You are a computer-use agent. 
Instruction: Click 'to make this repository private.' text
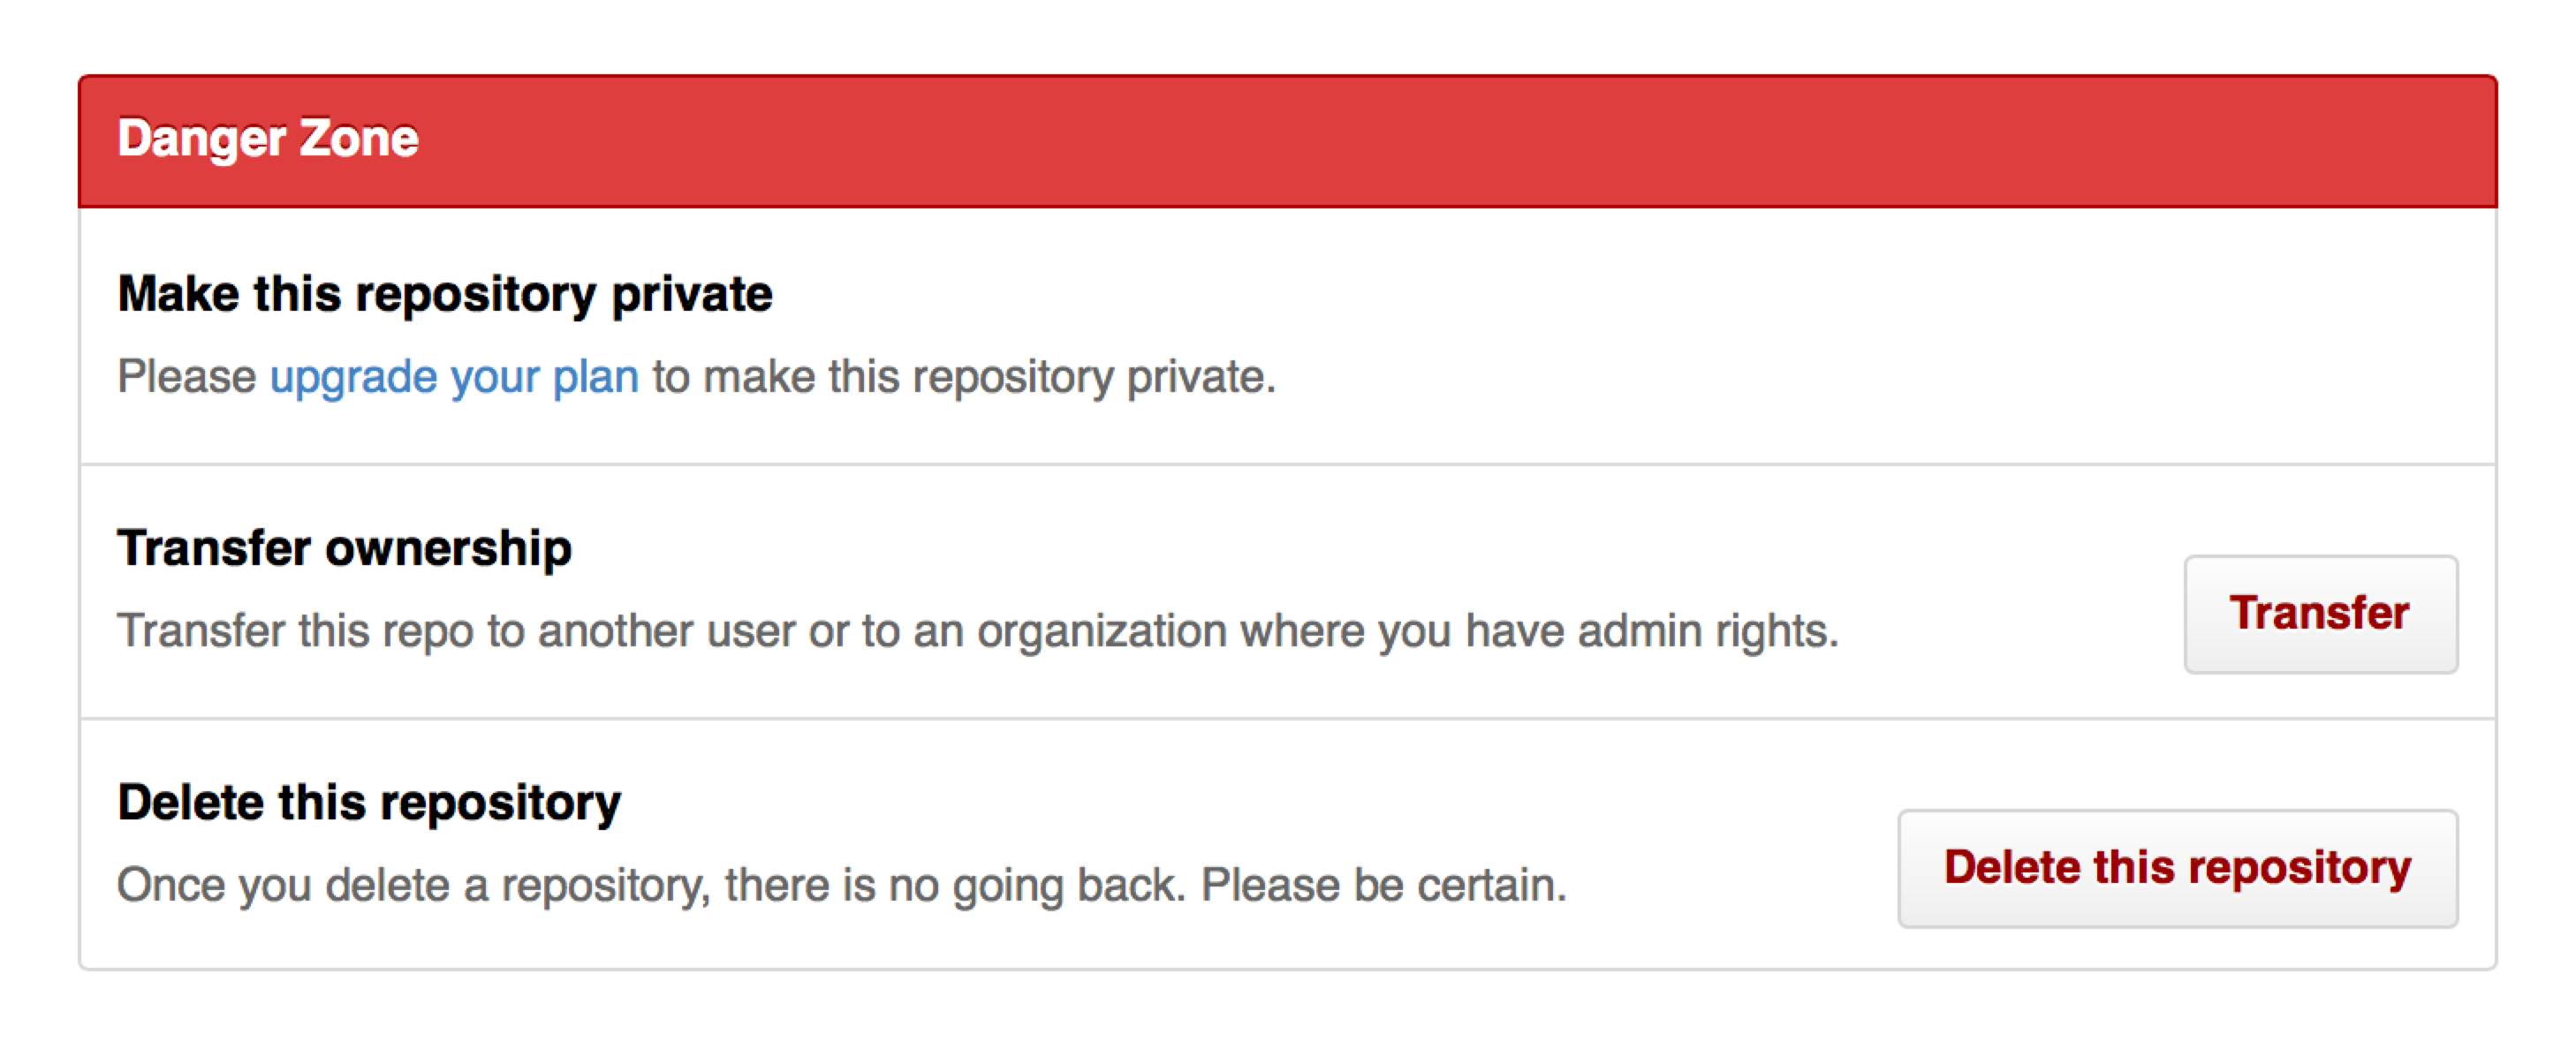coord(964,377)
